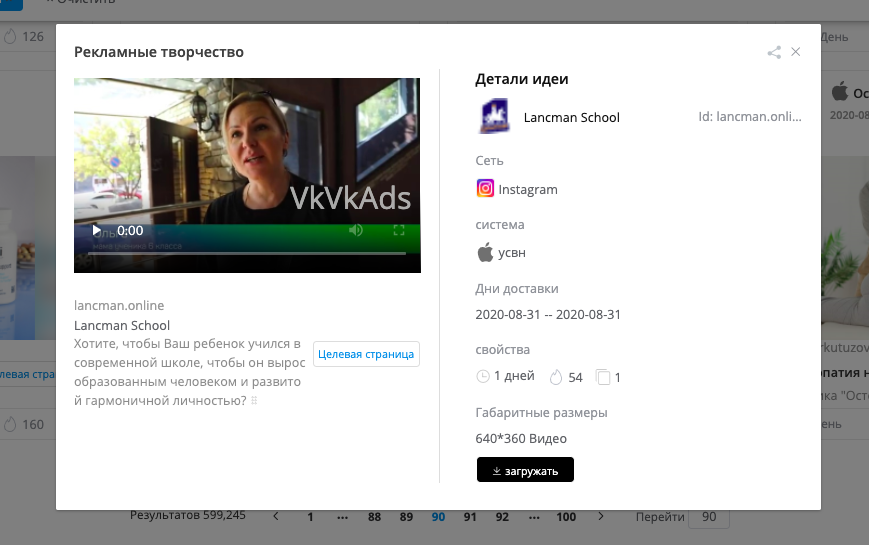Mute the video volume speaker icon
This screenshot has height=545, width=869.
tap(356, 230)
